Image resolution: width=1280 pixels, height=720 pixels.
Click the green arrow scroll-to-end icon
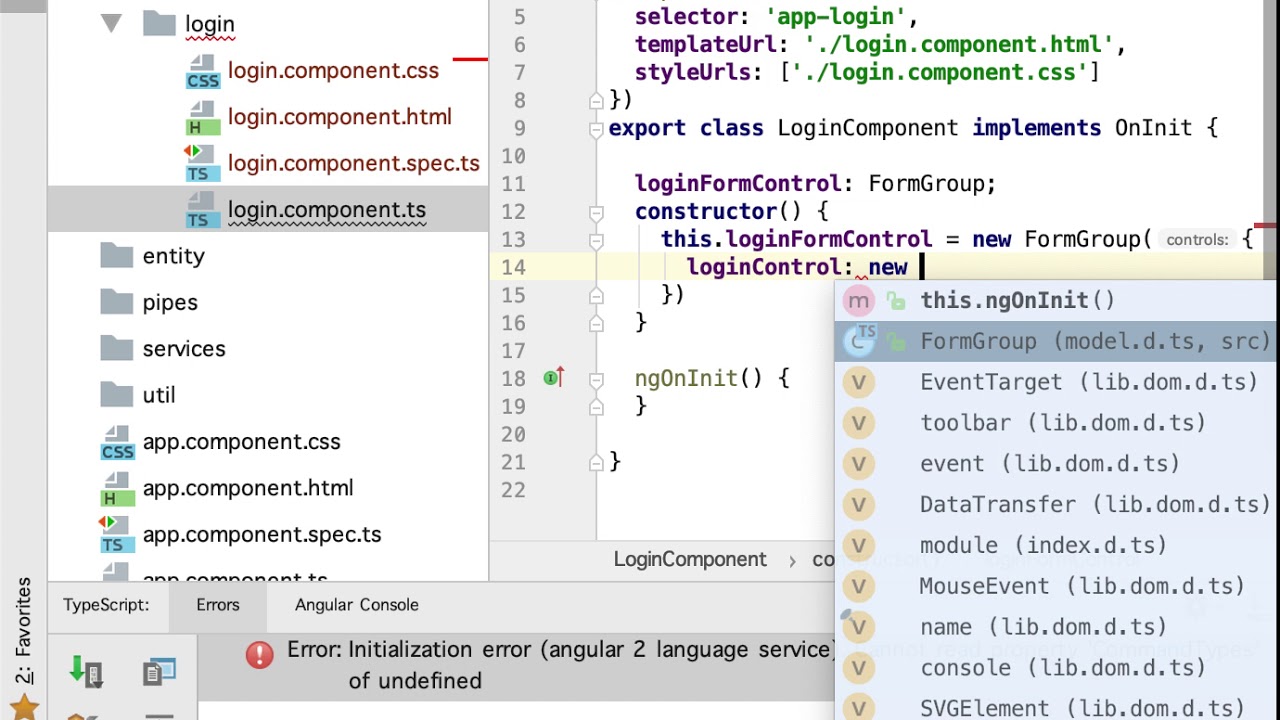pos(86,672)
